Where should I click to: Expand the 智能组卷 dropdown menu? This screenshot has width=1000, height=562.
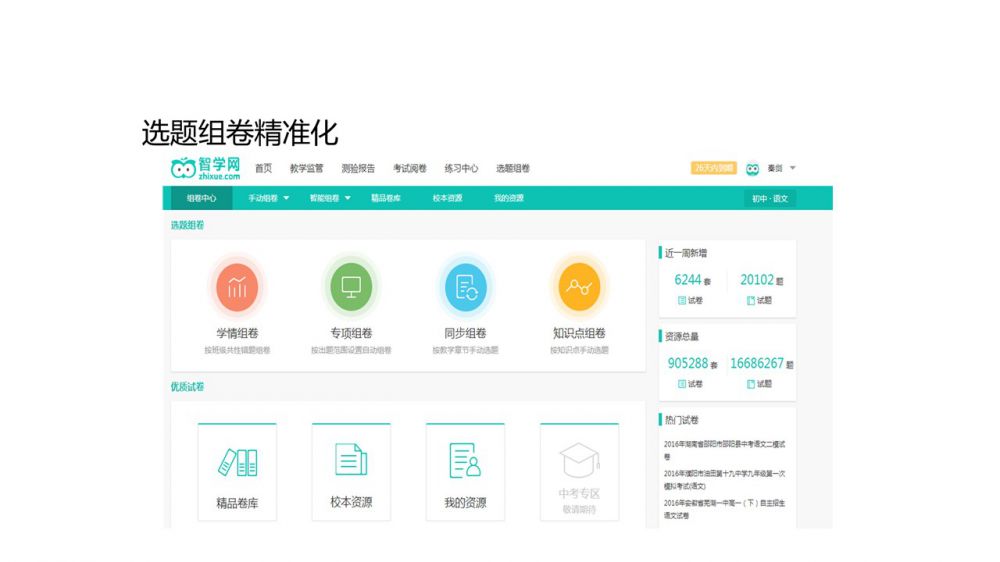click(329, 198)
